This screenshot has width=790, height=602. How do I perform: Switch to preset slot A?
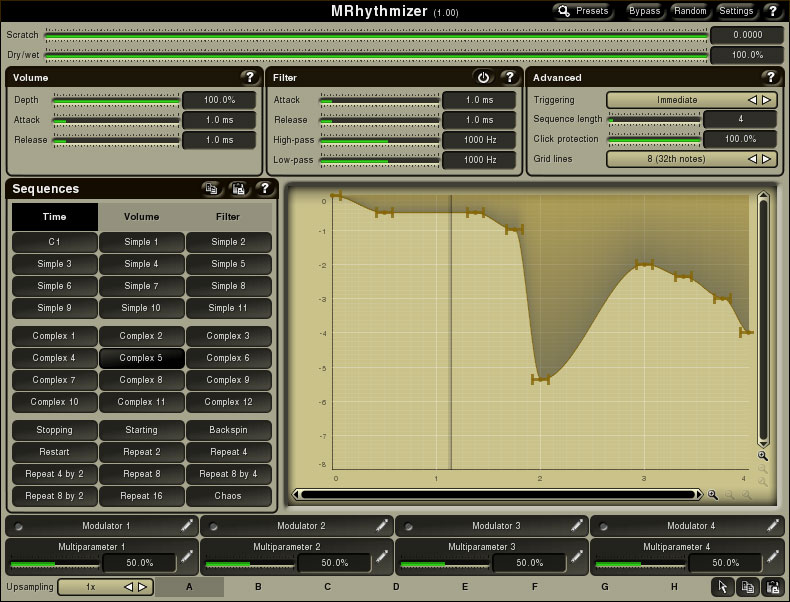(x=189, y=587)
